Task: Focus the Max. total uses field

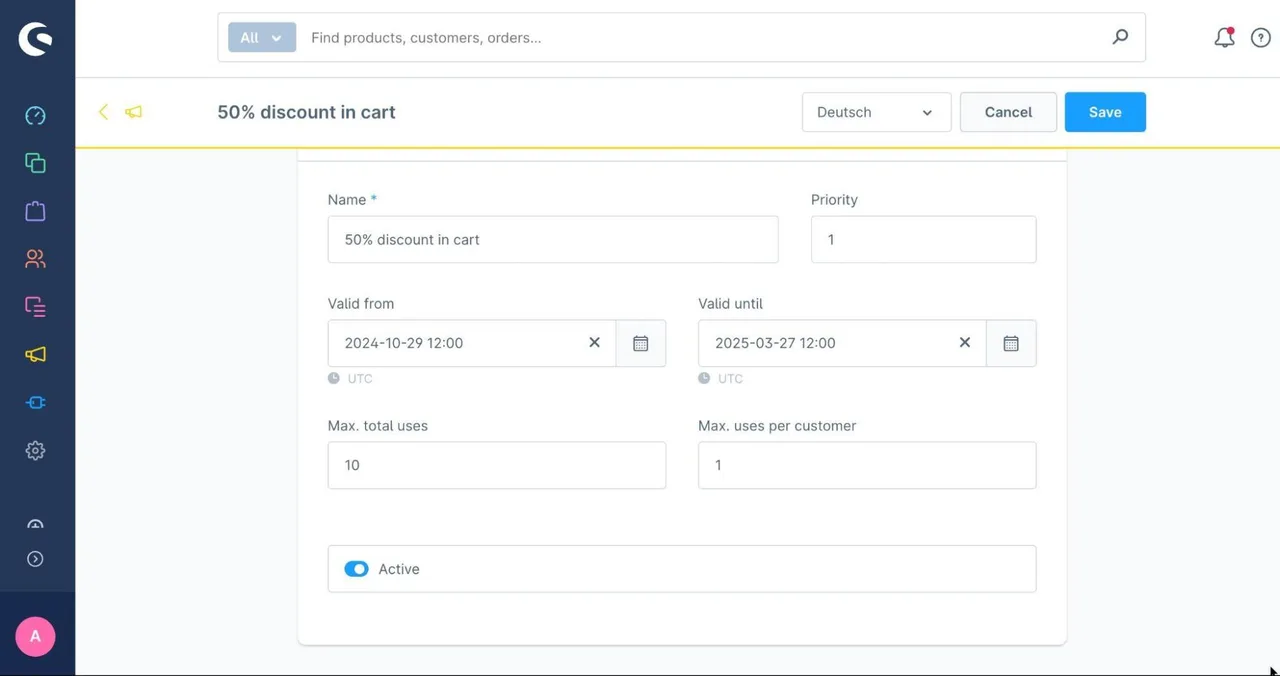Action: pos(497,465)
